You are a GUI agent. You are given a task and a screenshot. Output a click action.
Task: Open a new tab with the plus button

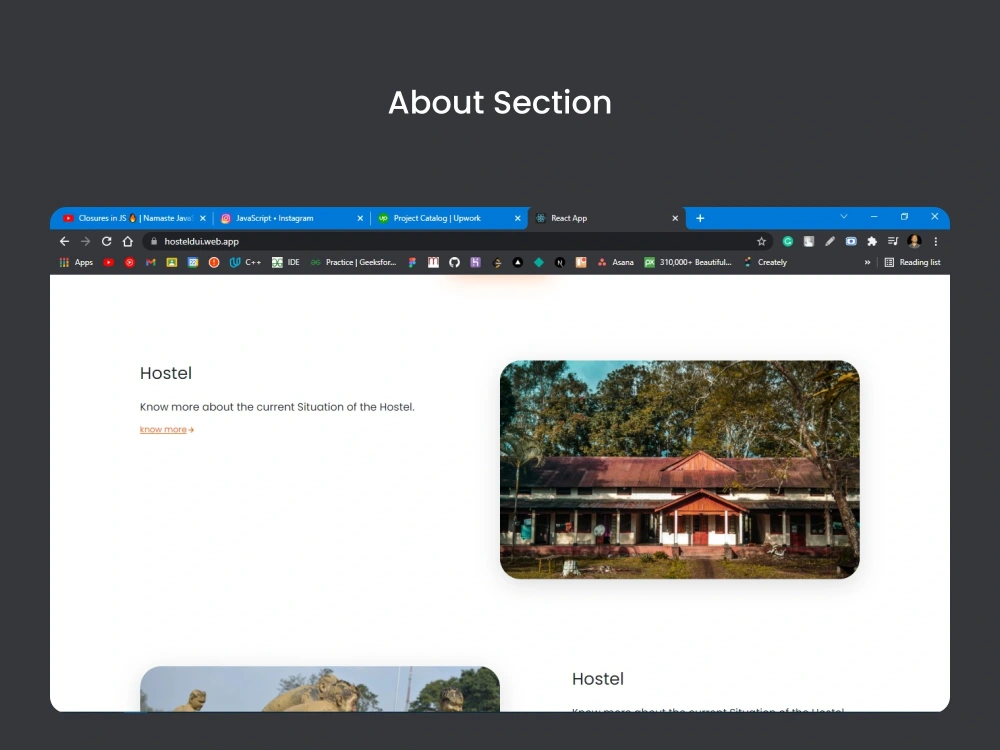click(x=700, y=218)
